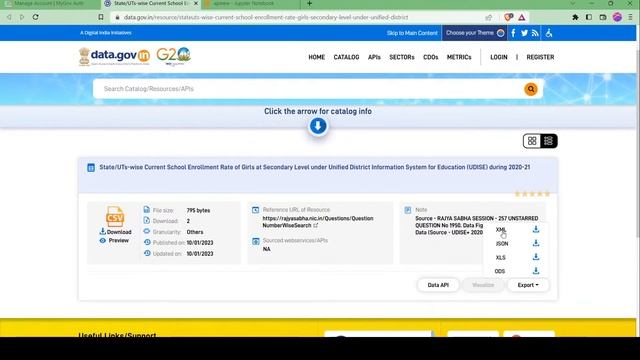Viewport: 640px width, 360px height.
Task: Click the browser address bar URL
Action: click(x=266, y=17)
